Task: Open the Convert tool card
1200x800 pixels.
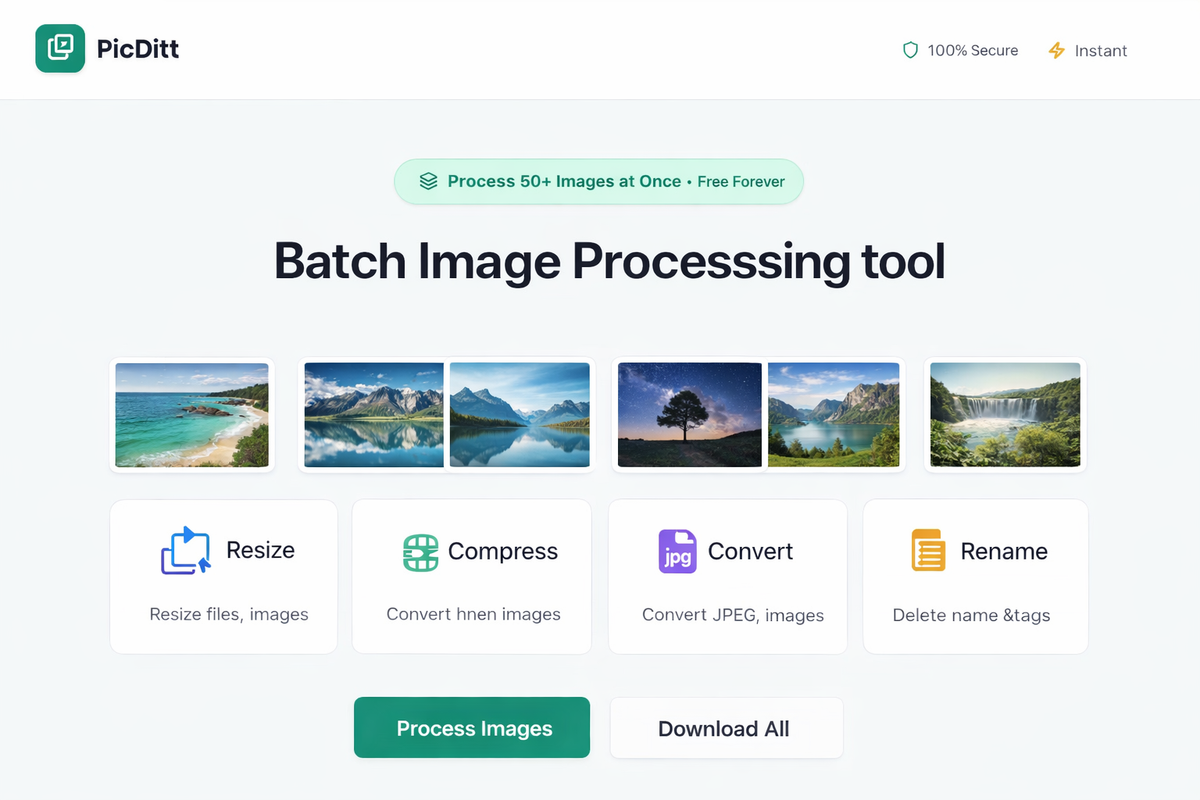Action: pyautogui.click(x=728, y=577)
